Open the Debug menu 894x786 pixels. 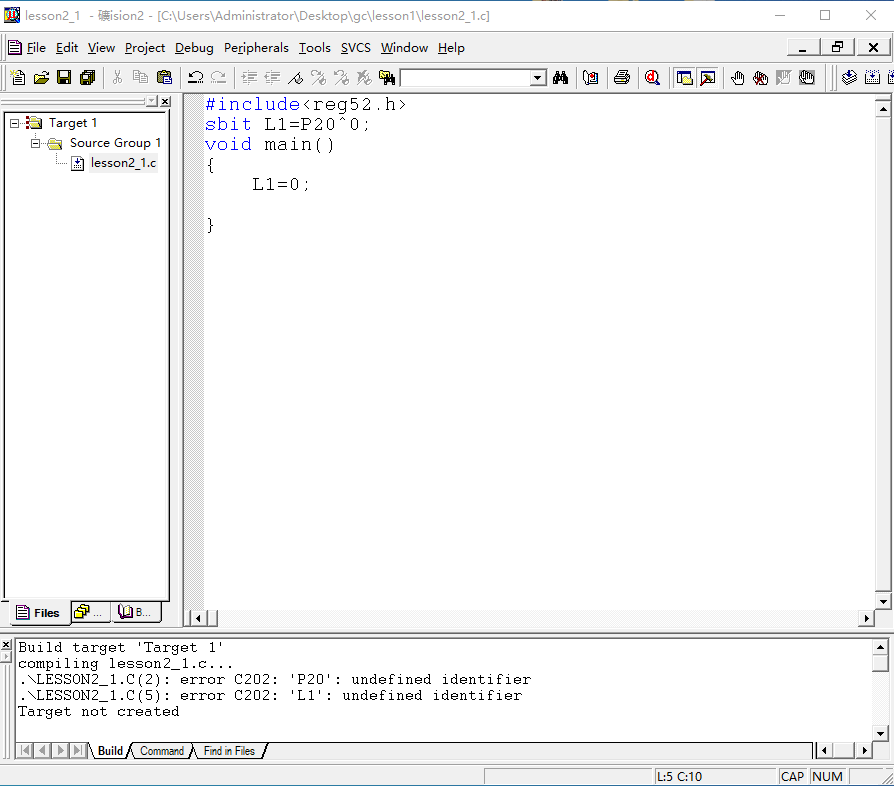(194, 48)
